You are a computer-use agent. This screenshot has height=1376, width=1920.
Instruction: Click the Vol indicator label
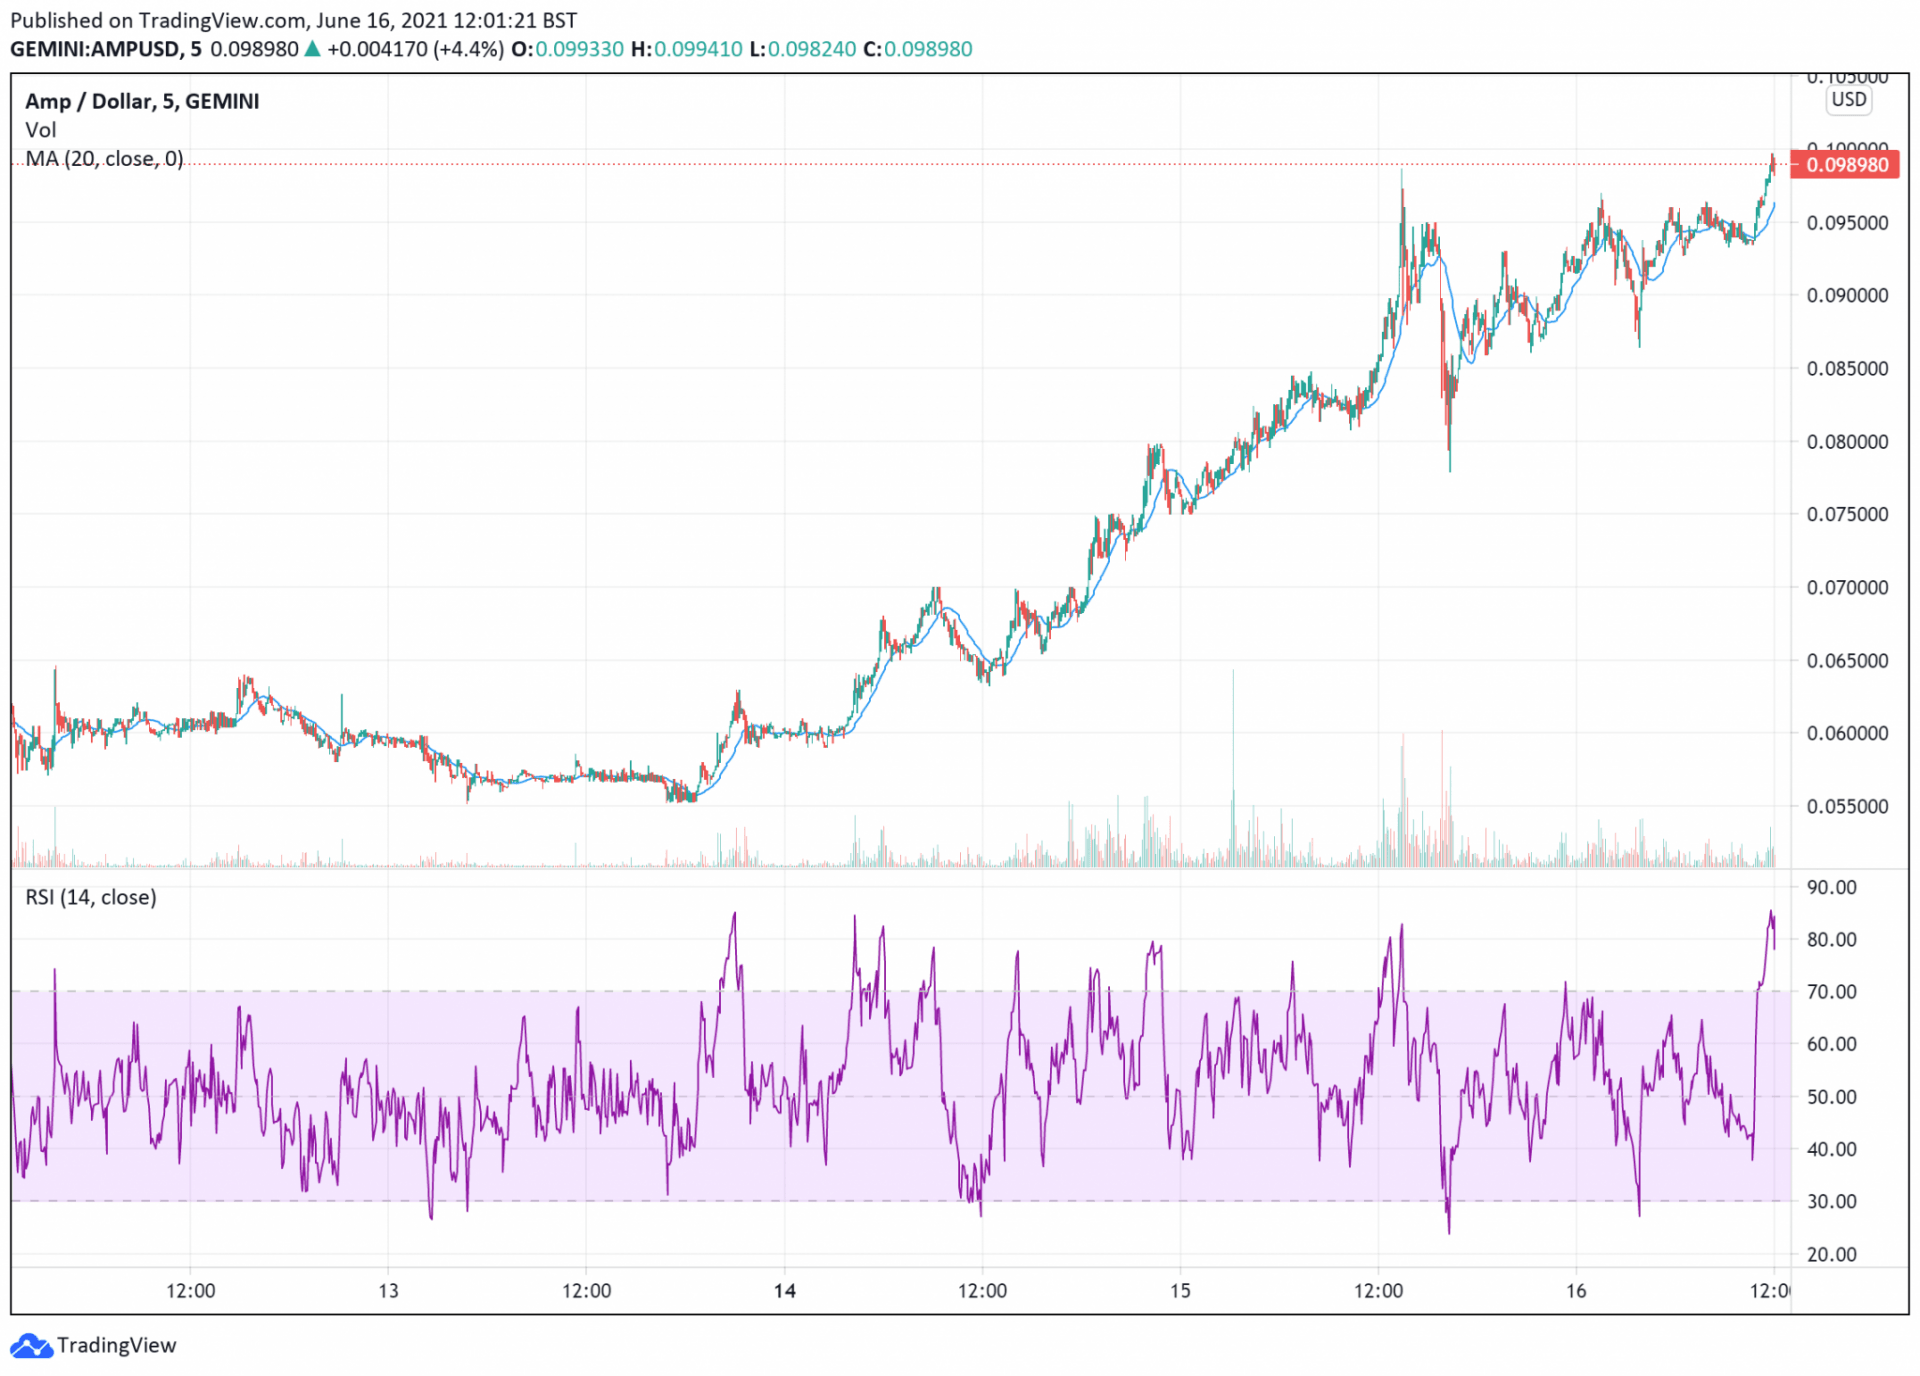click(x=41, y=130)
